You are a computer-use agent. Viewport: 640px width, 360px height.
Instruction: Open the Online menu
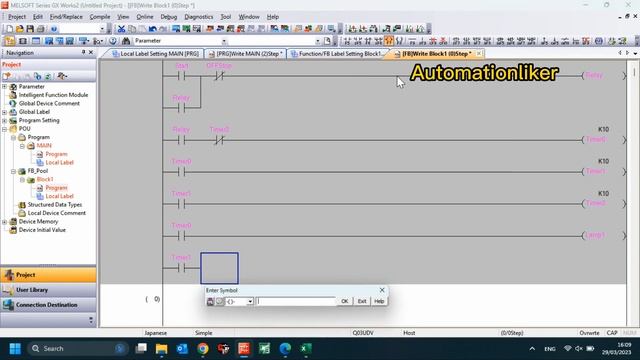pyautogui.click(x=144, y=17)
